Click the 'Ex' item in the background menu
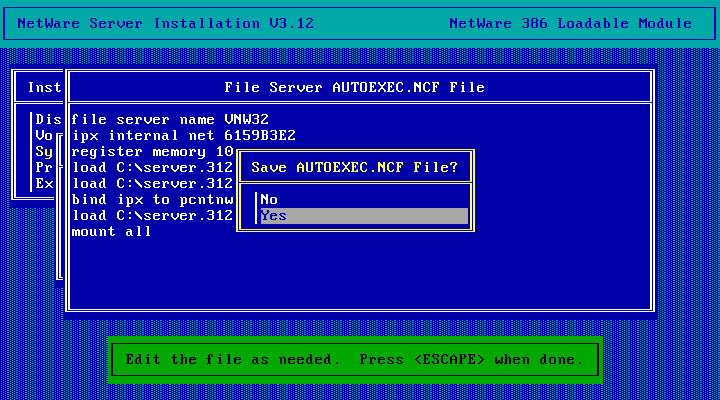Image resolution: width=720 pixels, height=400 pixels. (x=44, y=184)
